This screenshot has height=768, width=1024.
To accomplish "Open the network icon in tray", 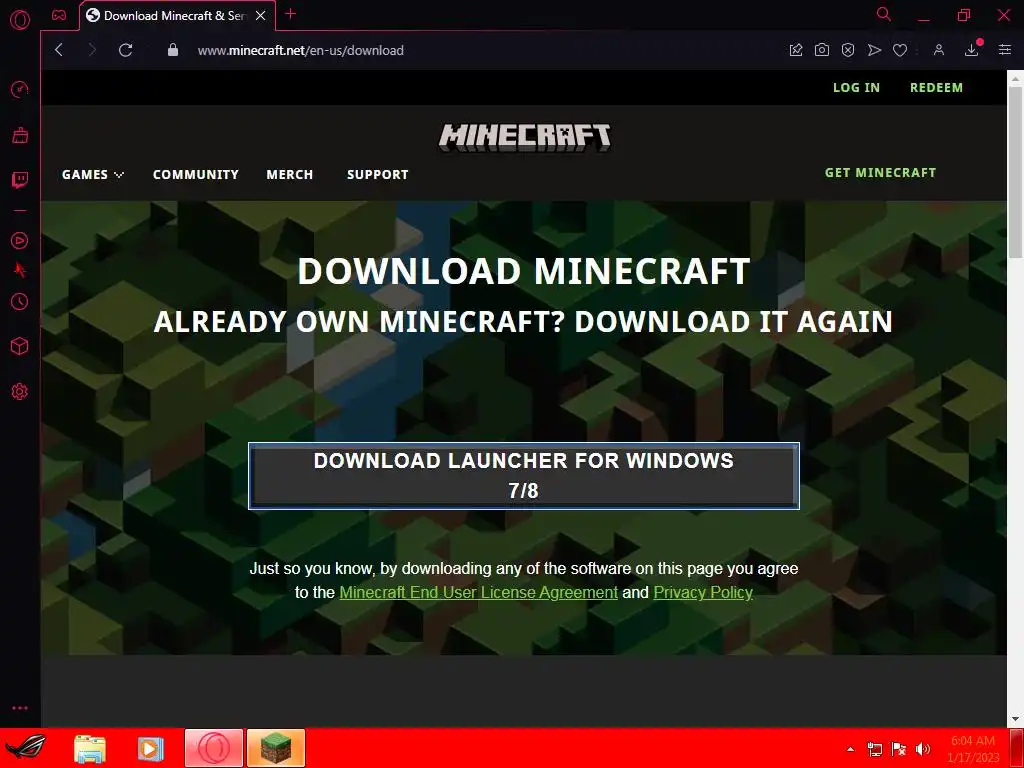I will coord(874,749).
